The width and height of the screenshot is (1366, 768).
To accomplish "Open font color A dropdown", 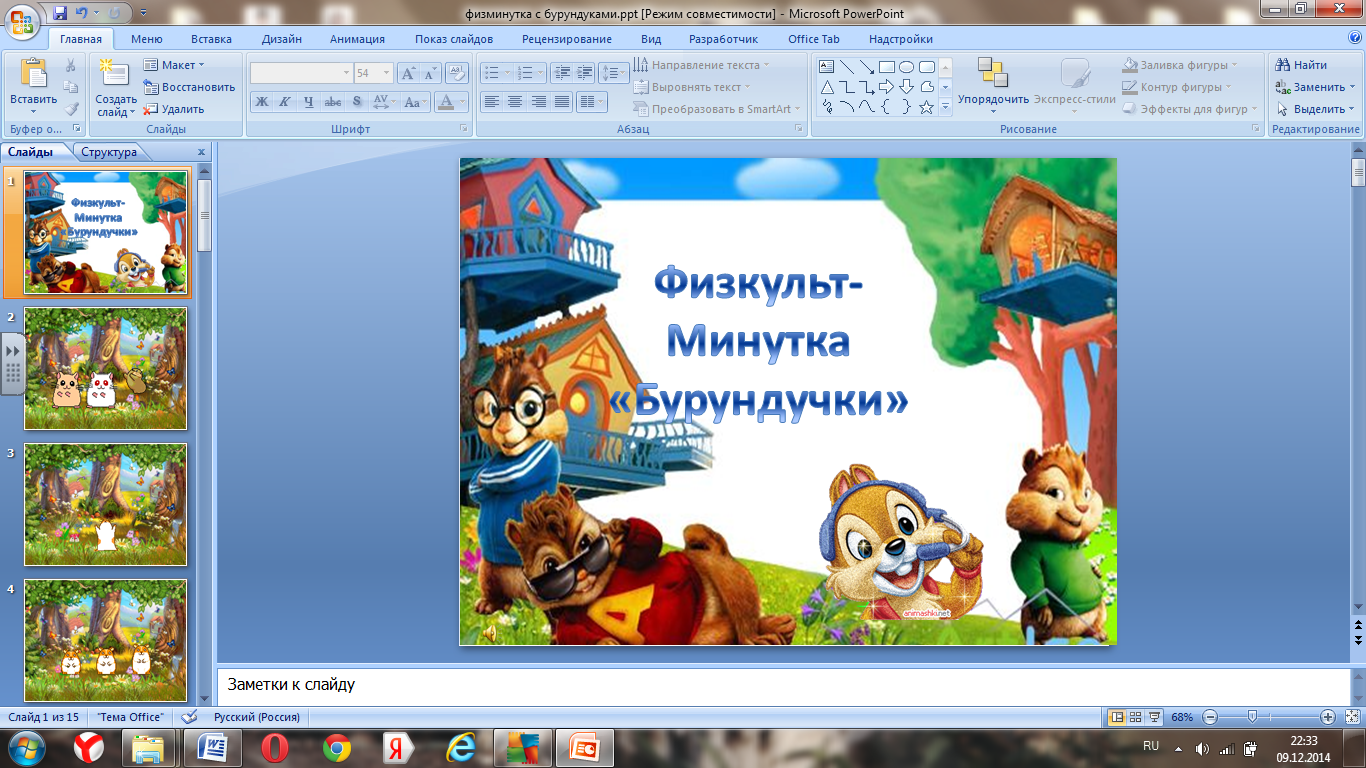I will coord(451,102).
